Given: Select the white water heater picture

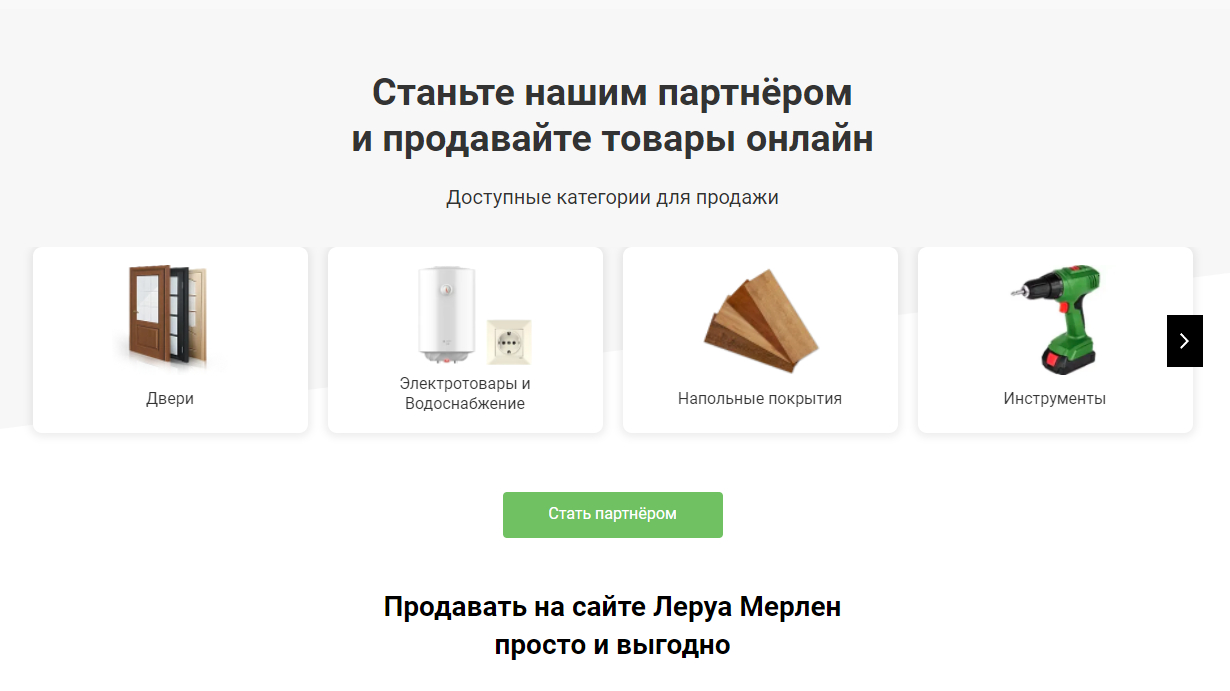Looking at the screenshot, I should tap(445, 314).
